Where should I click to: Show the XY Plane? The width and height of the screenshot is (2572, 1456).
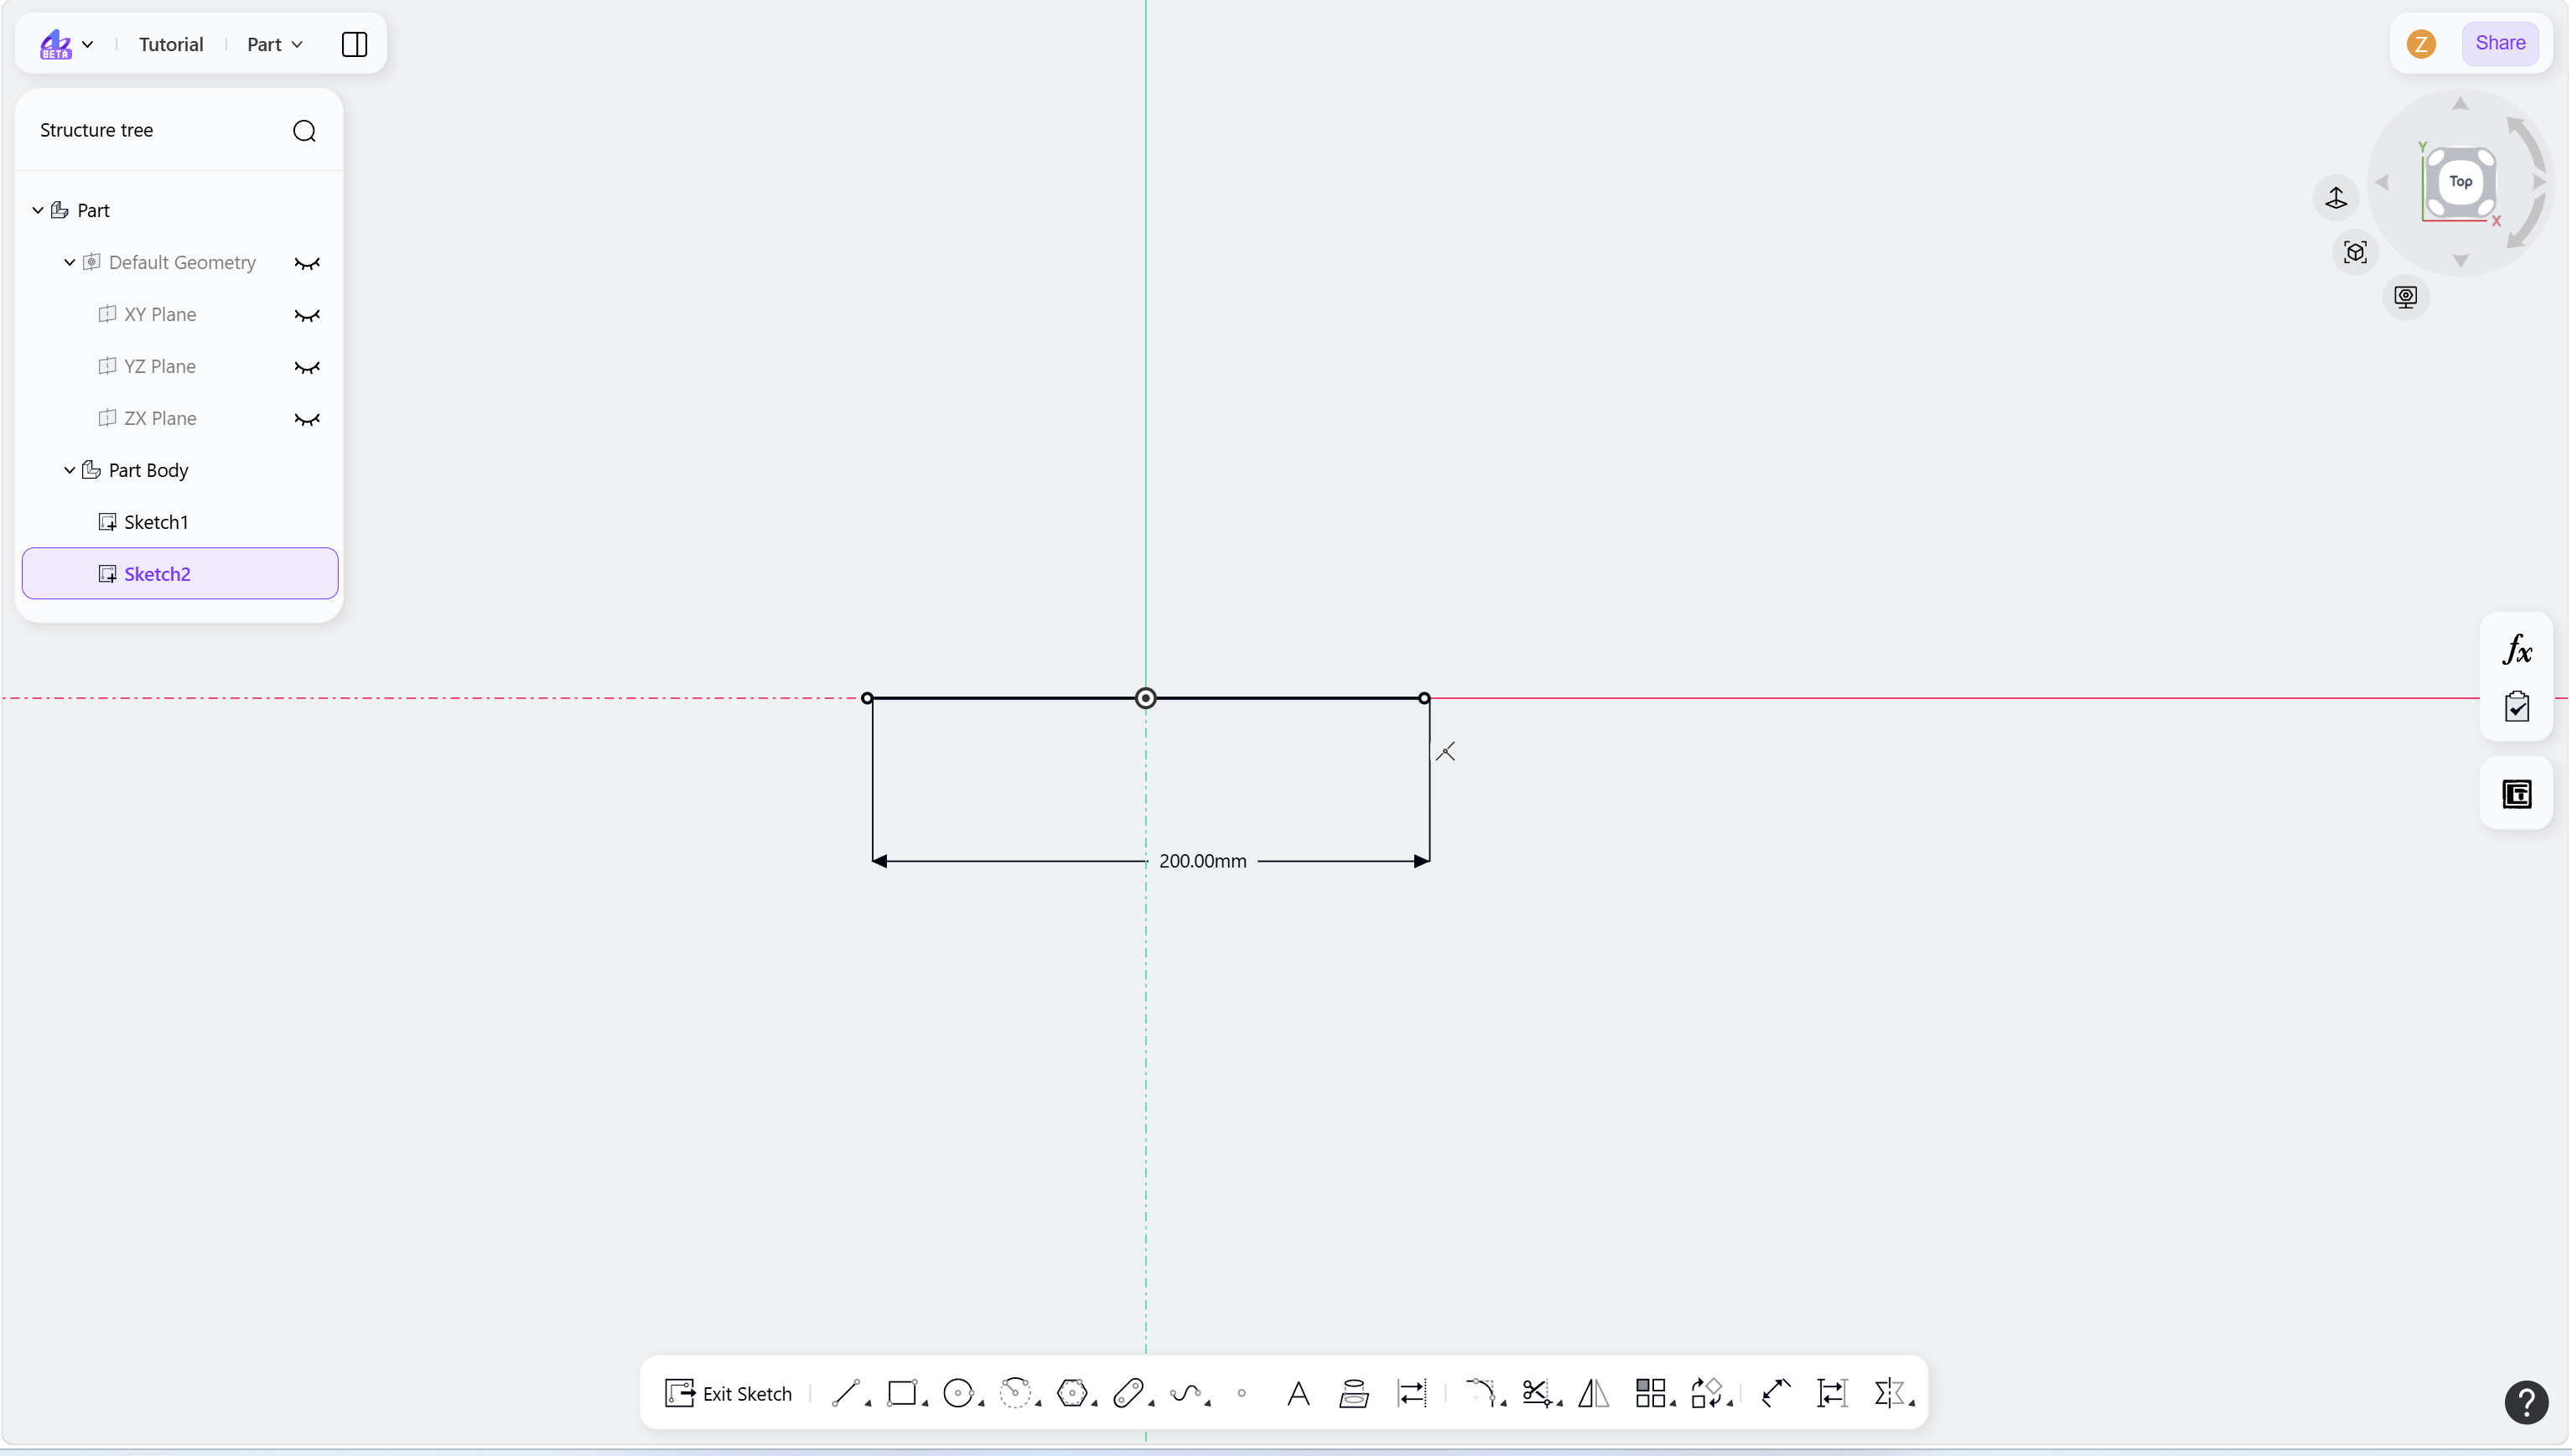(307, 315)
